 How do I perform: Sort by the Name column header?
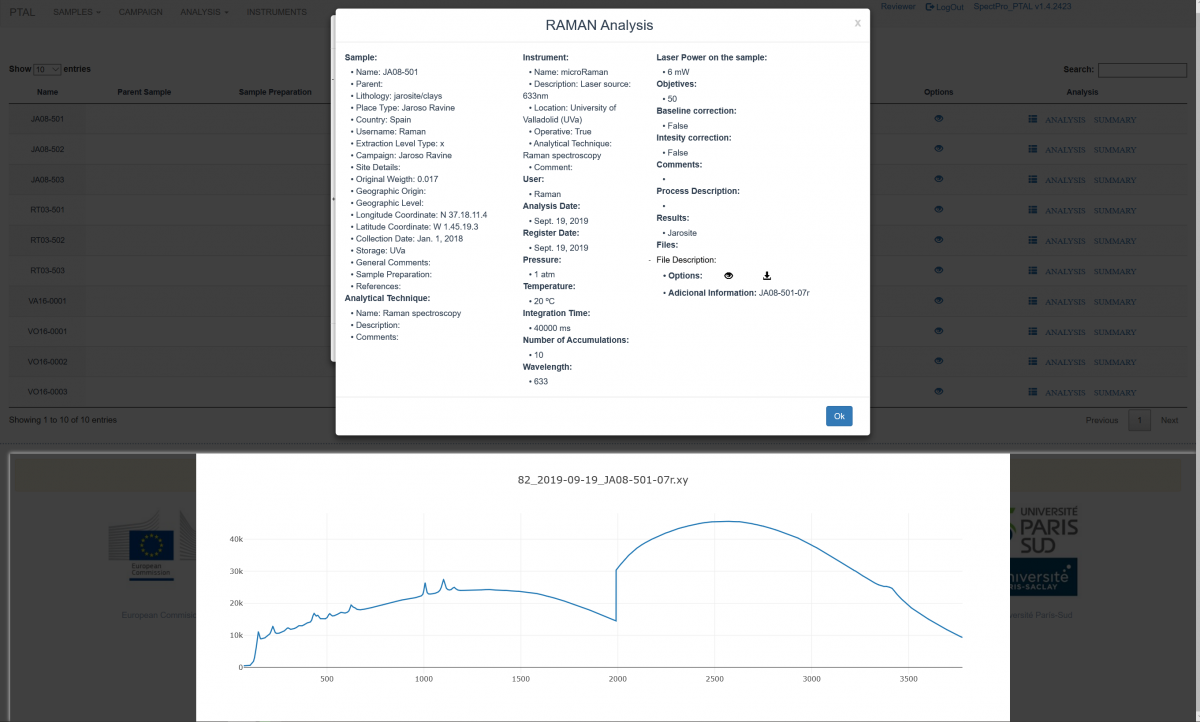point(48,92)
